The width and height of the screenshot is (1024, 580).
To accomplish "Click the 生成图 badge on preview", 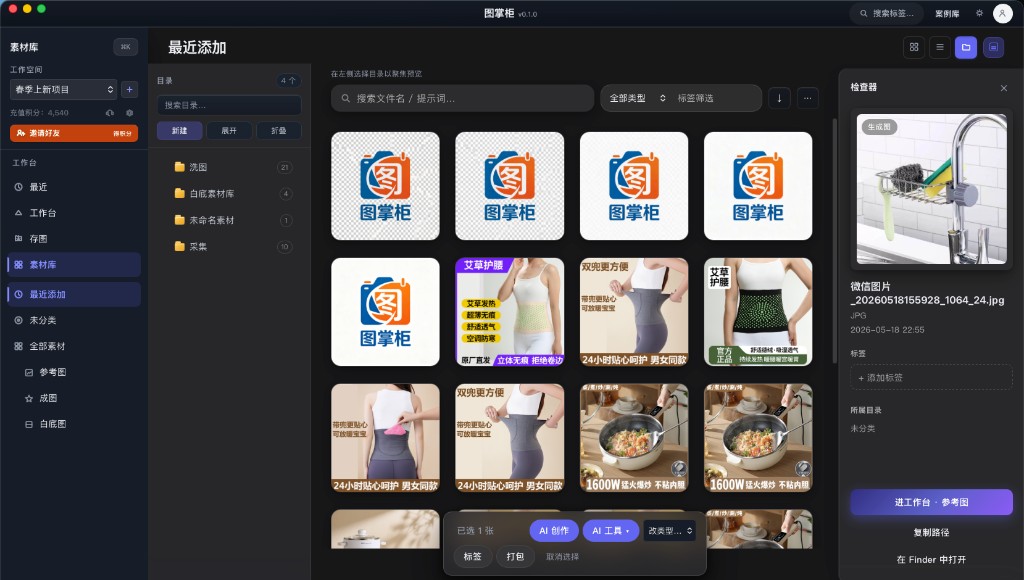I will [x=879, y=127].
